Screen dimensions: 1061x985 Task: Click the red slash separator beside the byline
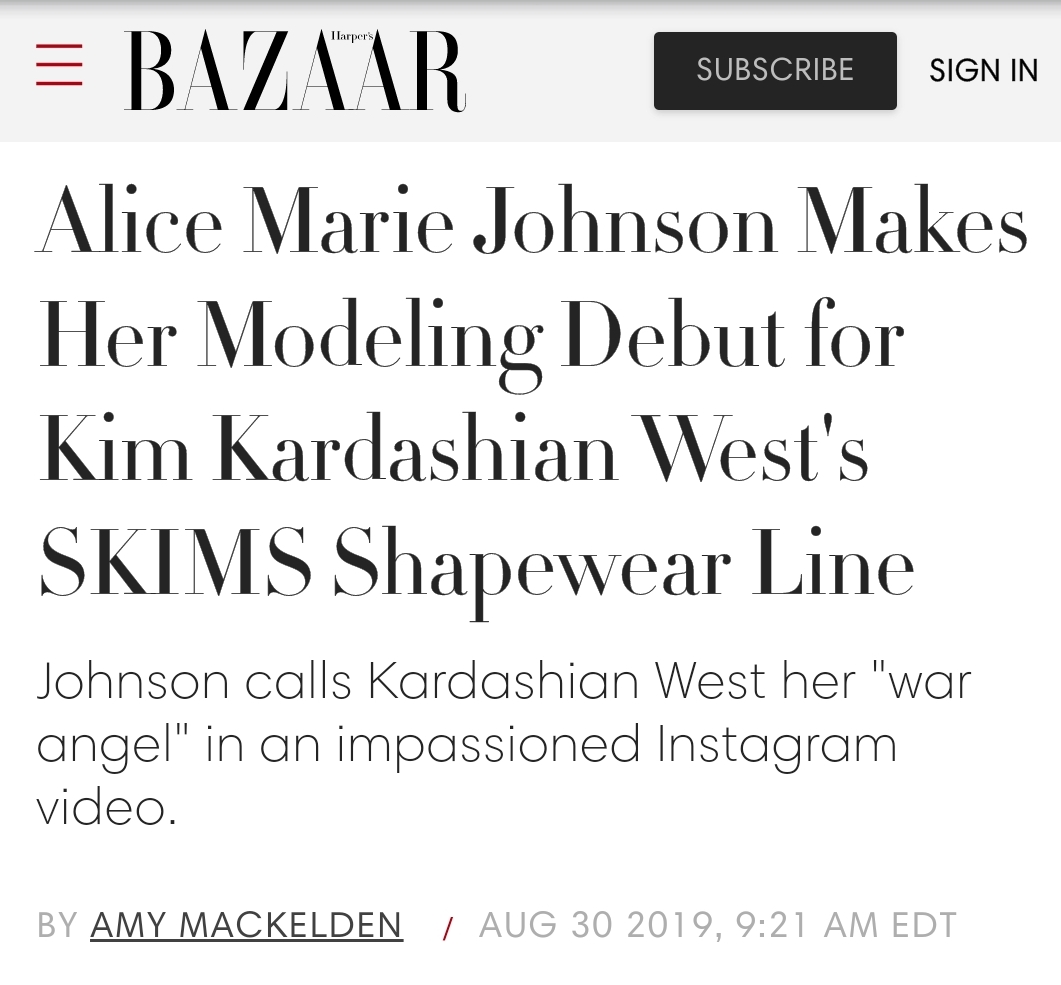point(447,928)
